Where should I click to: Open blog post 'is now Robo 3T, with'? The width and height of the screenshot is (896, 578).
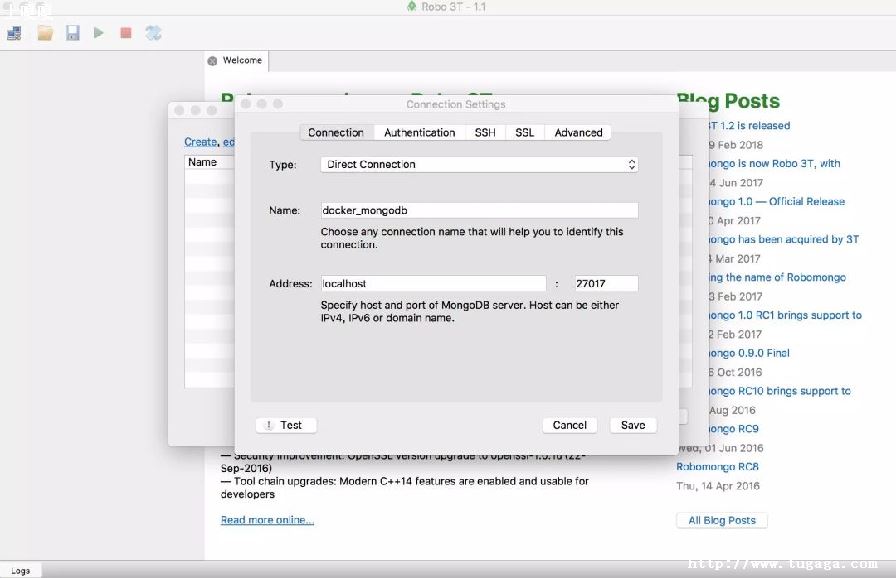point(774,163)
